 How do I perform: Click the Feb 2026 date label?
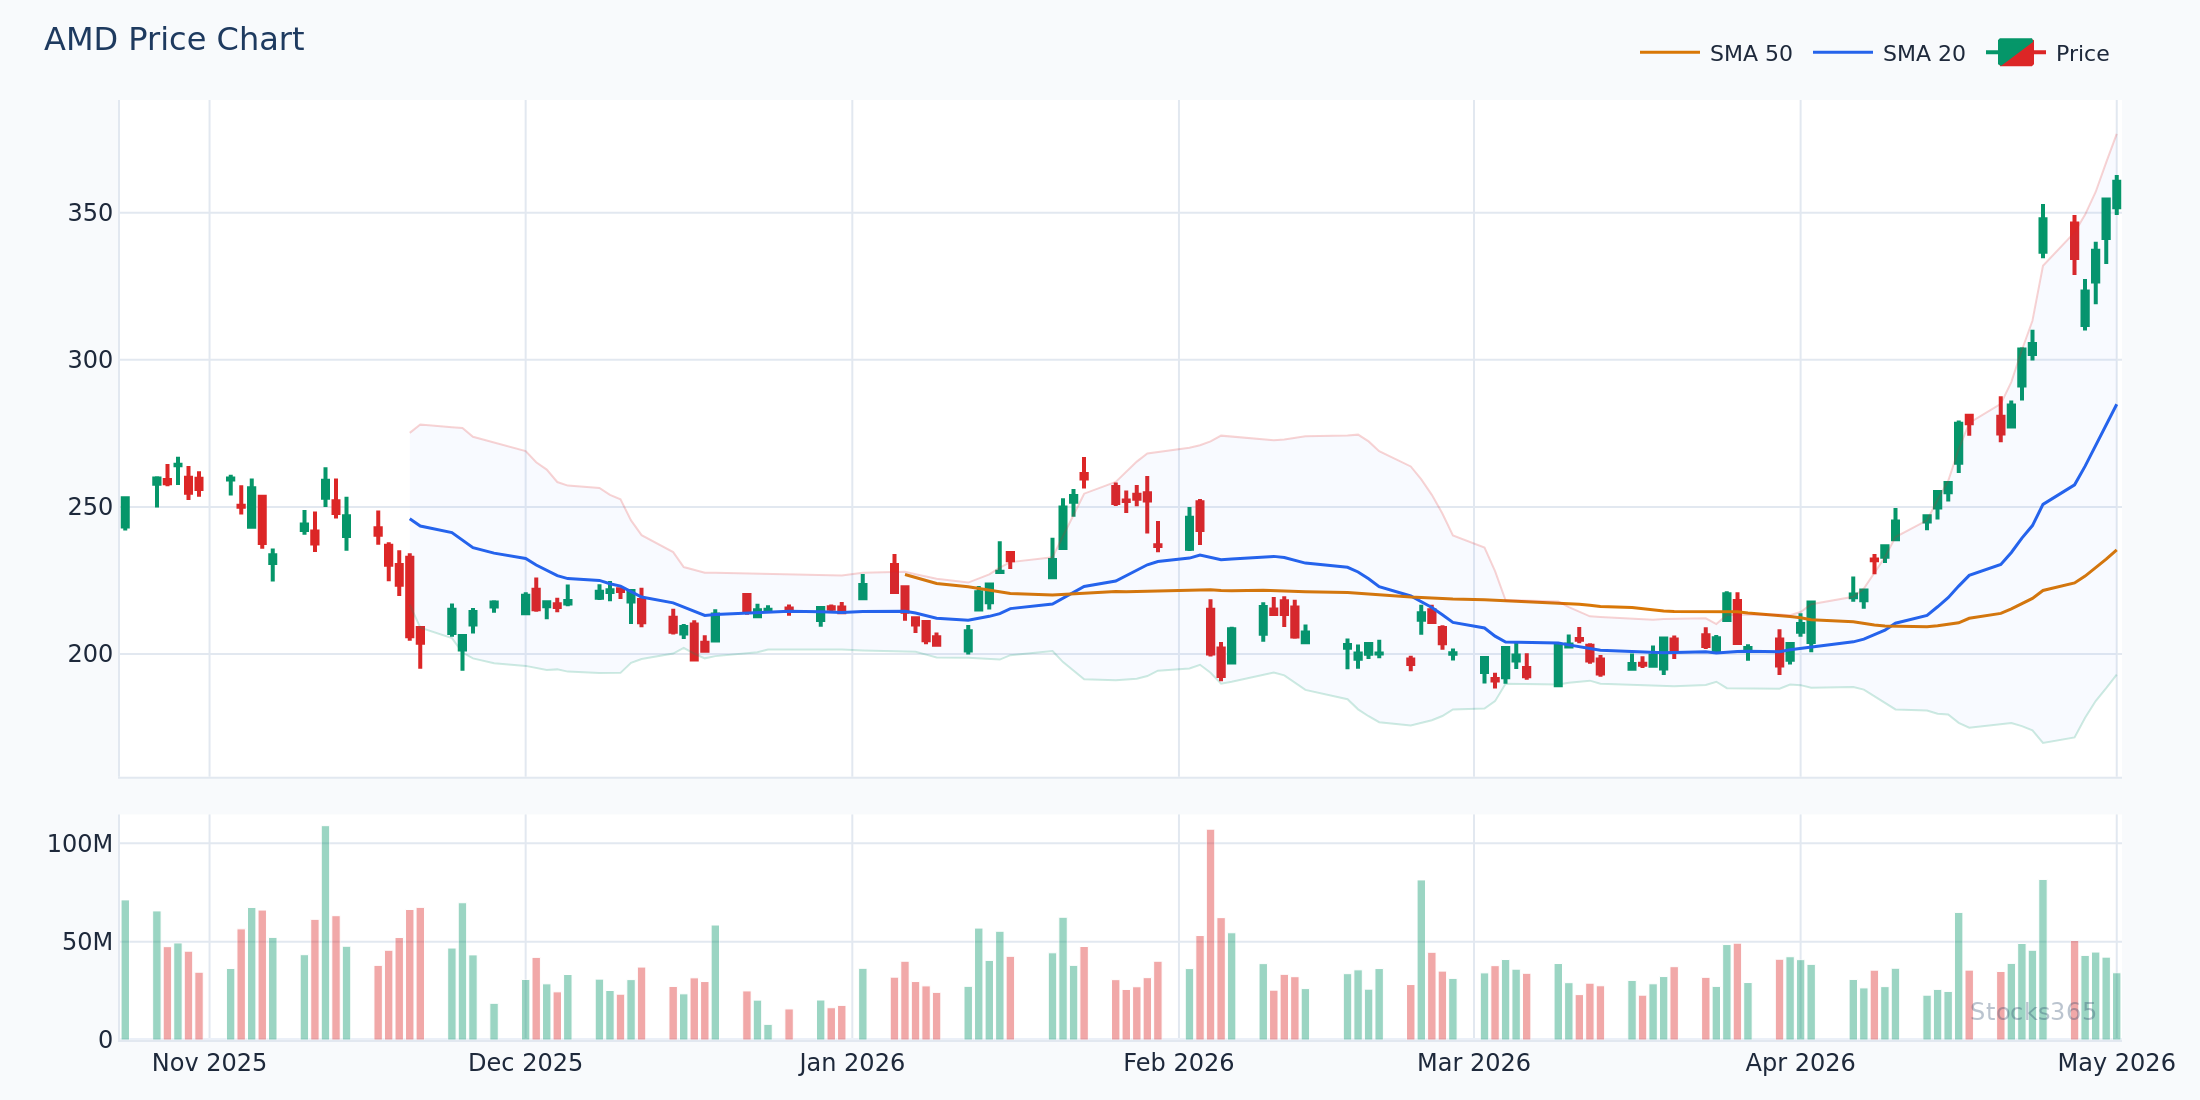coord(1178,1063)
